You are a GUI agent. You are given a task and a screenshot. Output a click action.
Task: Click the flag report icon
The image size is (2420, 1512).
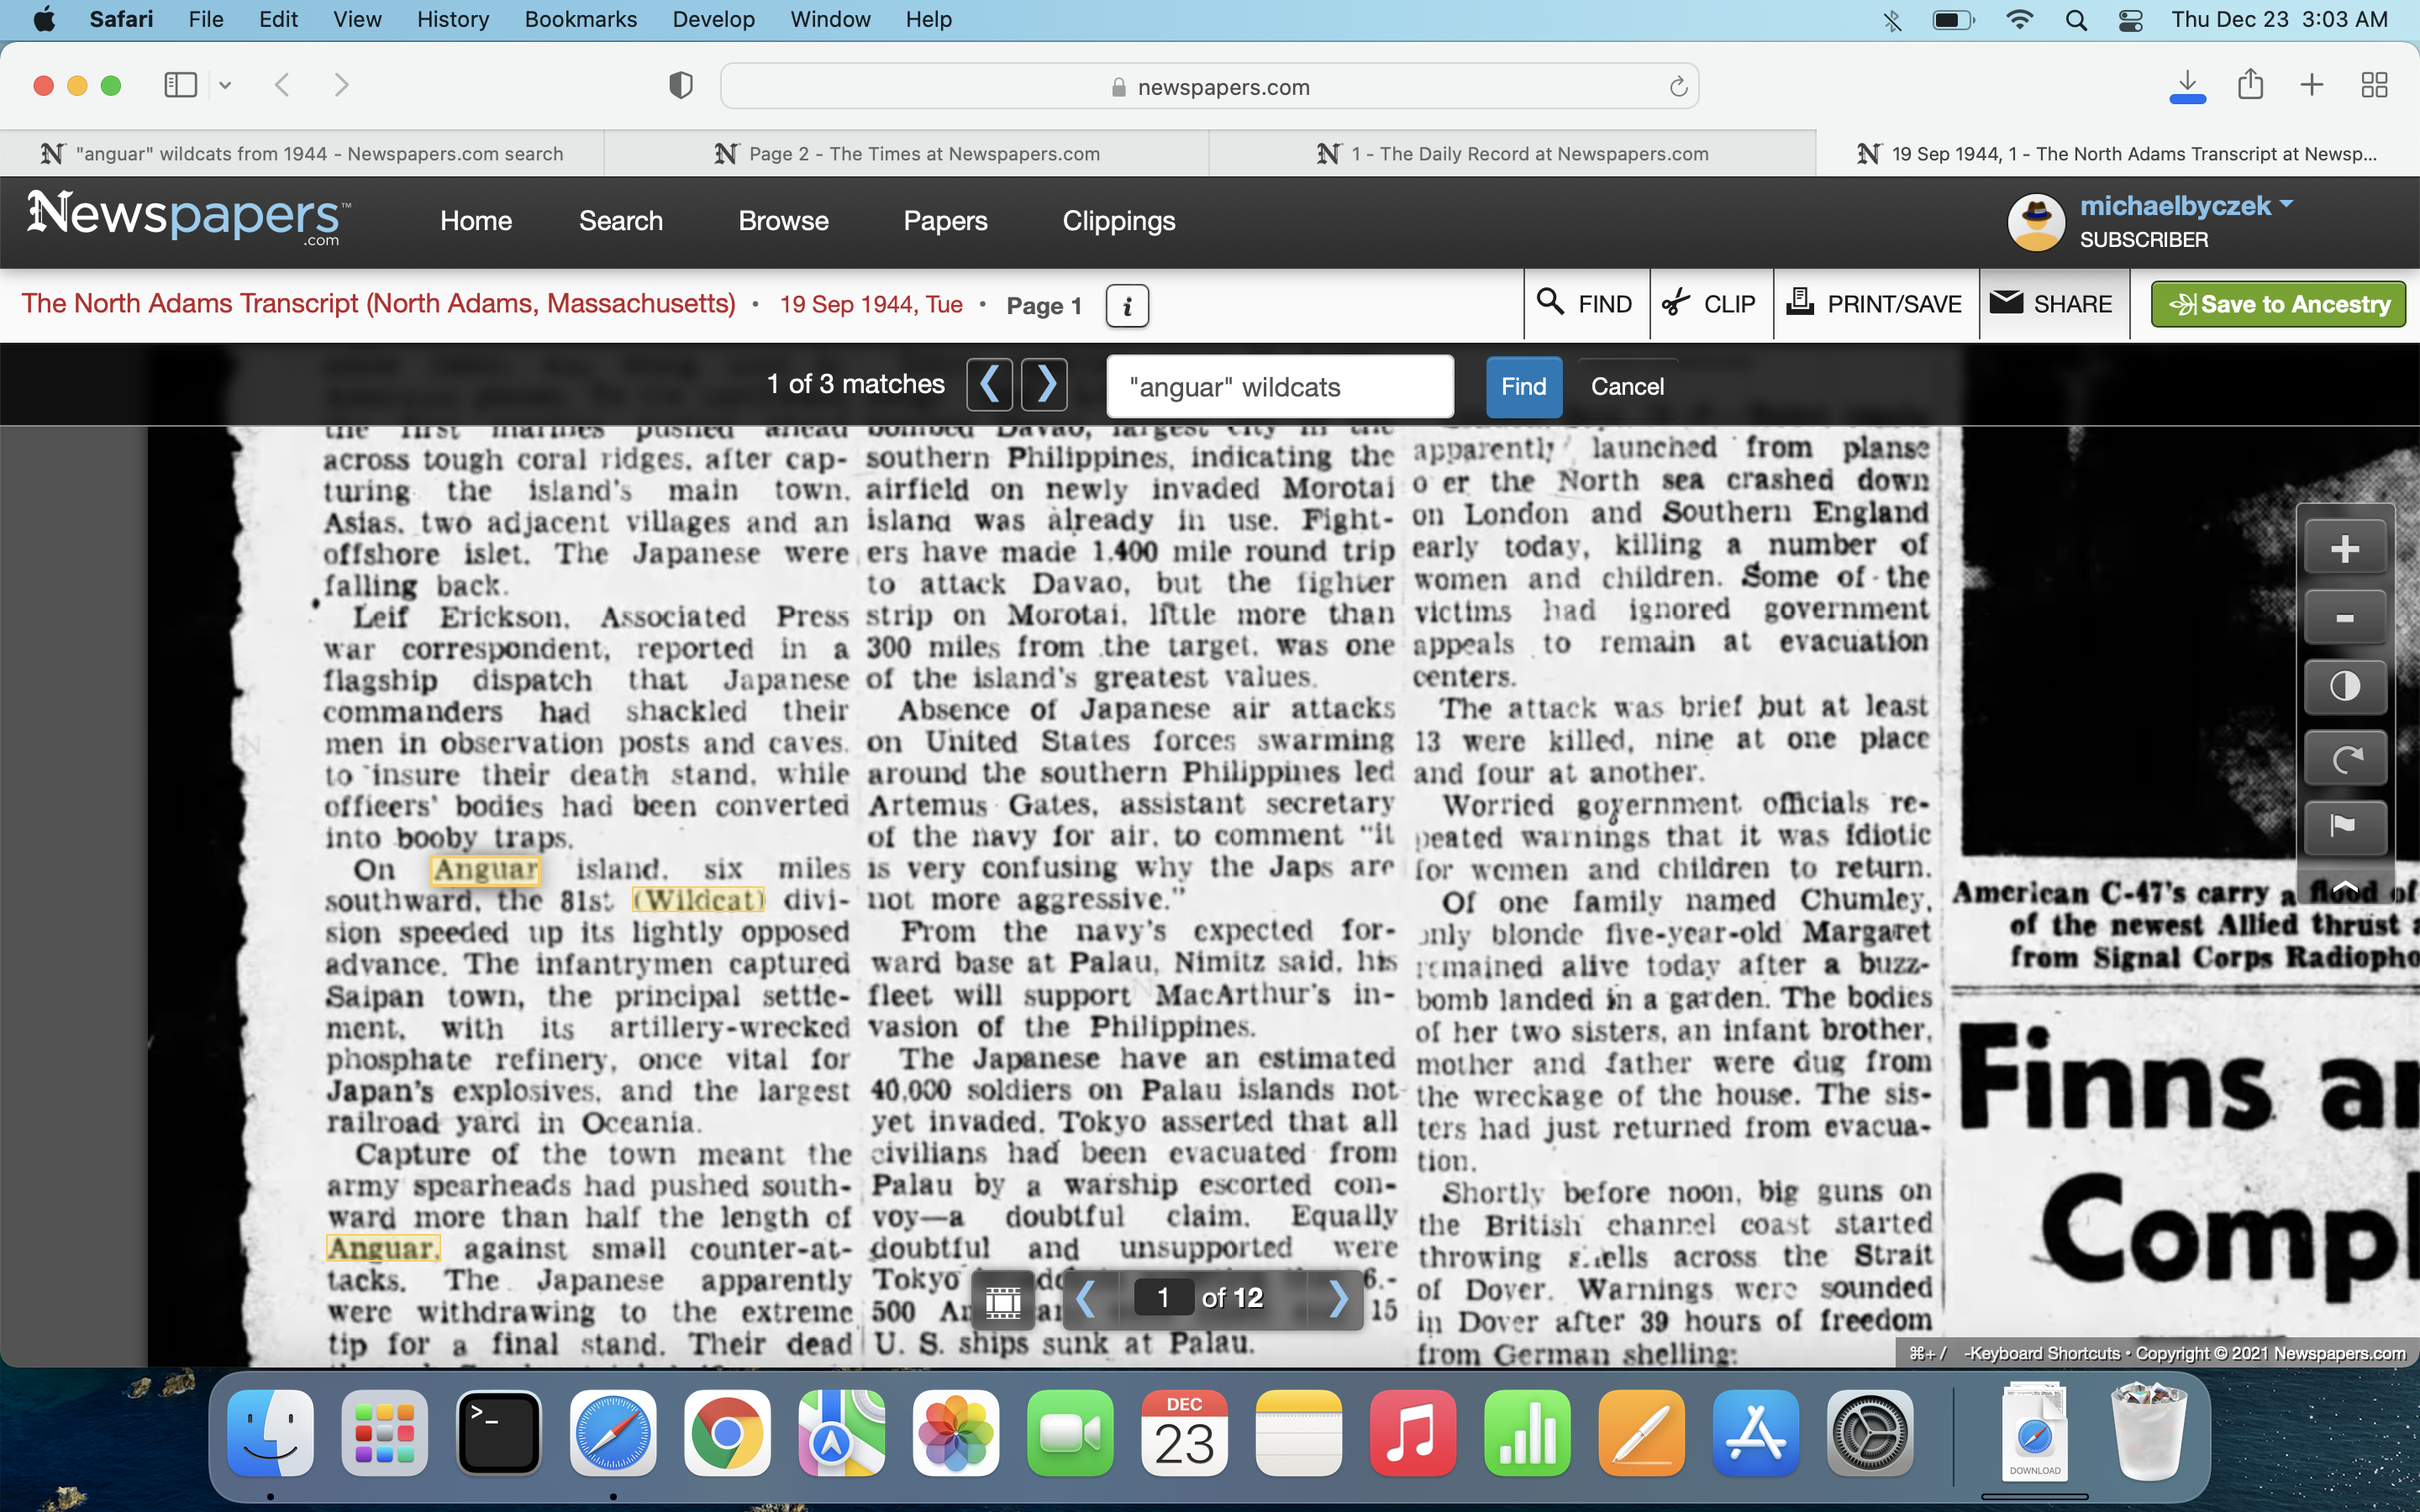click(x=2344, y=826)
